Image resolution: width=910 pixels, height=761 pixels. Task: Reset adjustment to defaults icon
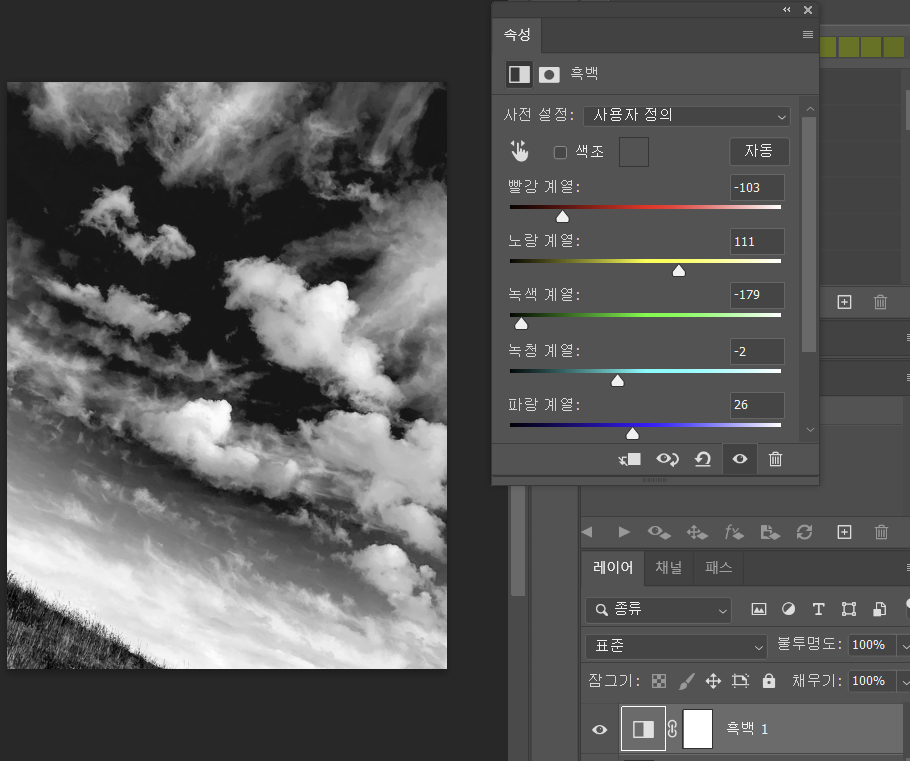click(703, 459)
